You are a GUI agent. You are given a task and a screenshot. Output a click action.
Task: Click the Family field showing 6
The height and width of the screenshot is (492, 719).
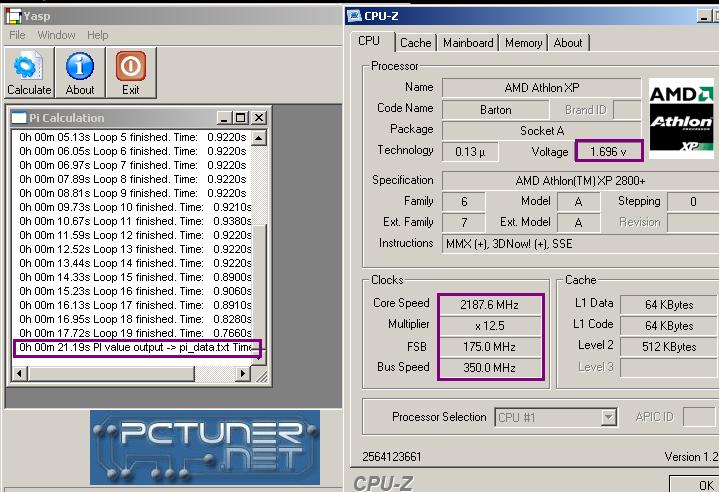(x=464, y=201)
